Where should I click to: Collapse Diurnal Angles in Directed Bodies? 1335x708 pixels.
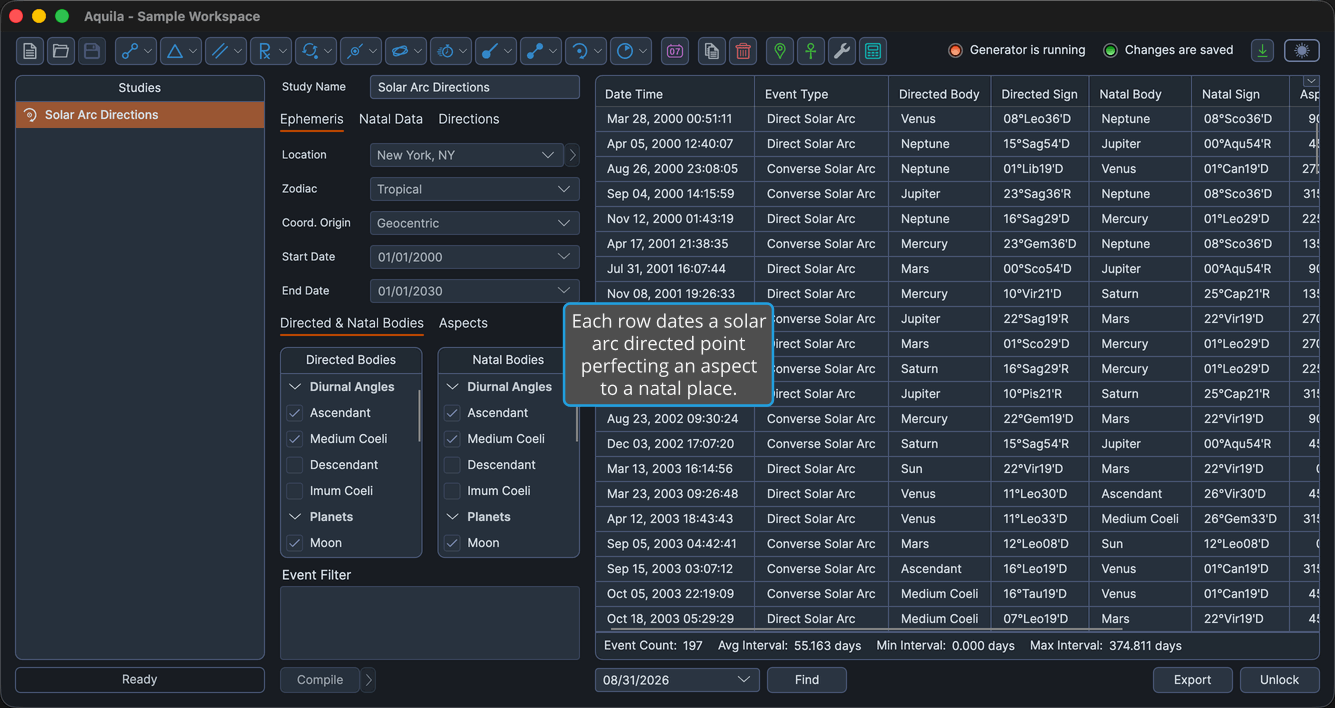pyautogui.click(x=295, y=387)
